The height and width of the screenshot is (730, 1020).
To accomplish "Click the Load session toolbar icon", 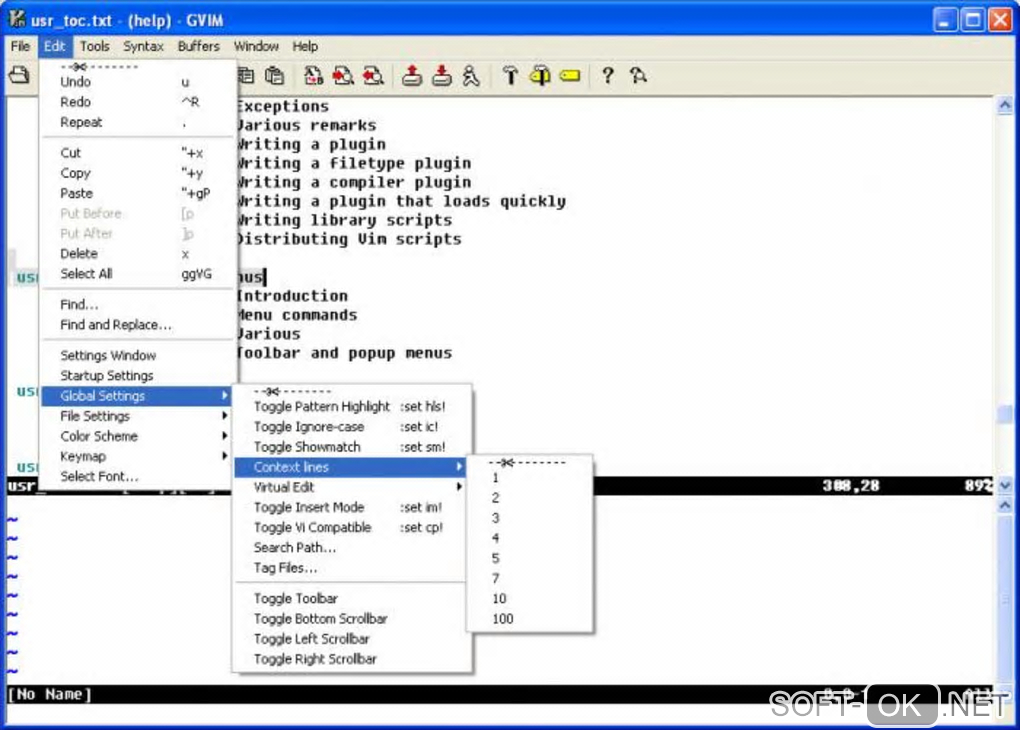I will 412,76.
